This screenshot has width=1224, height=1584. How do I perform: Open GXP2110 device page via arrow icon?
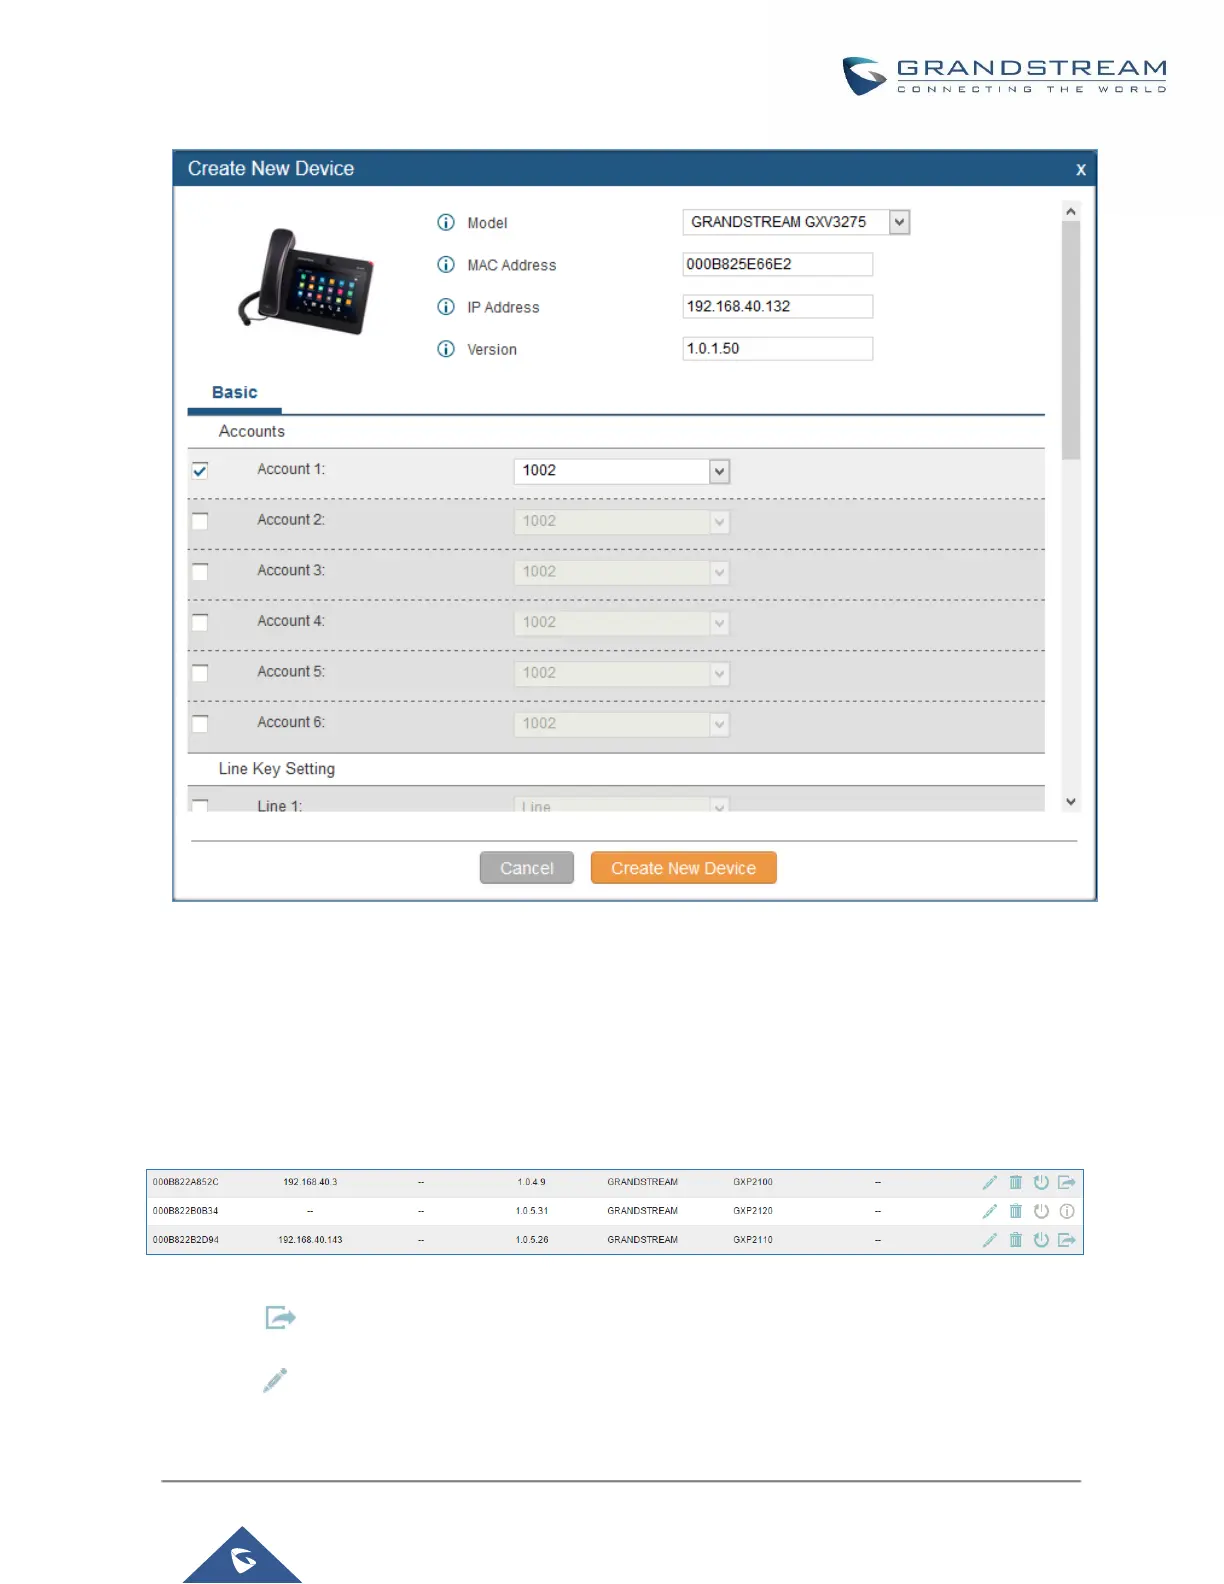(x=1067, y=1240)
